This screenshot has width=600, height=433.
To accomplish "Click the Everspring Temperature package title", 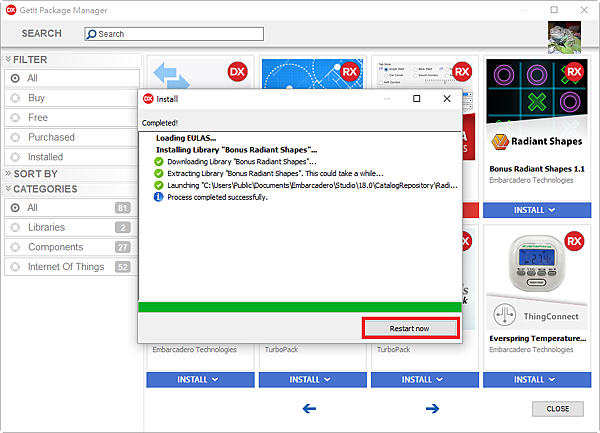I will point(538,339).
